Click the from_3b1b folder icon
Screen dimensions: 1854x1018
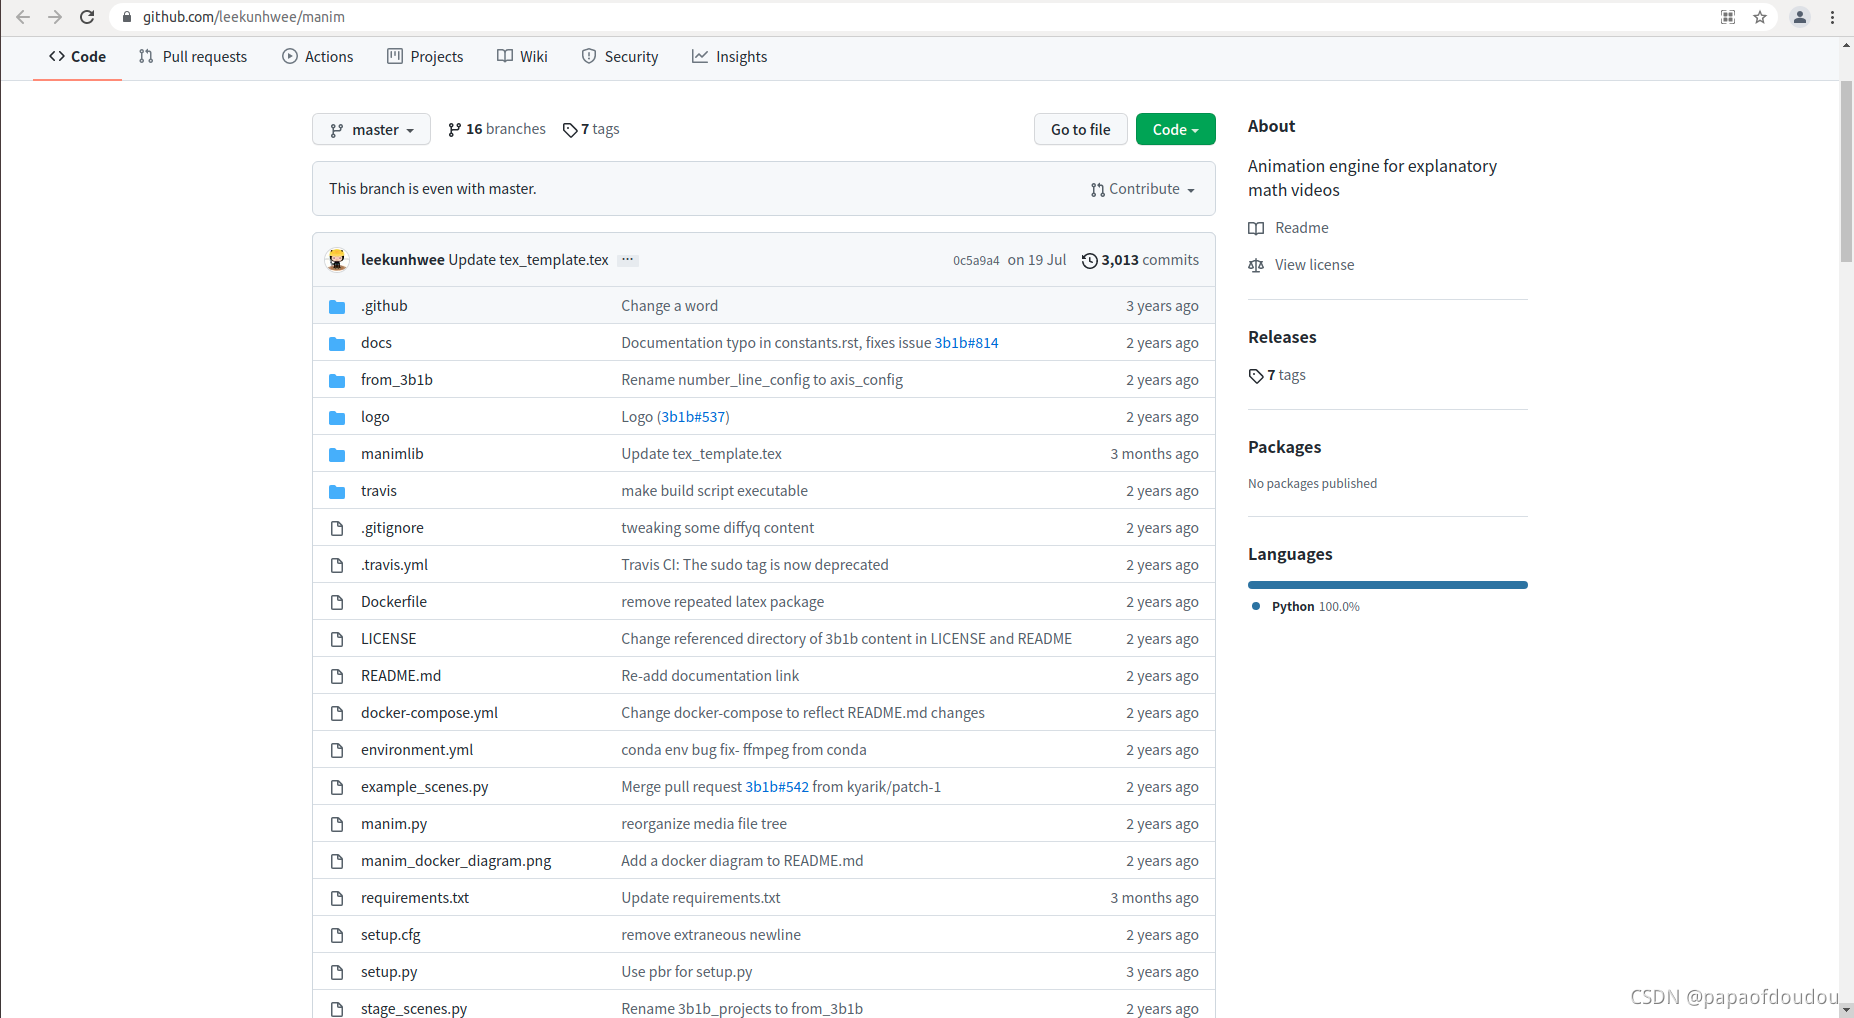pos(337,380)
